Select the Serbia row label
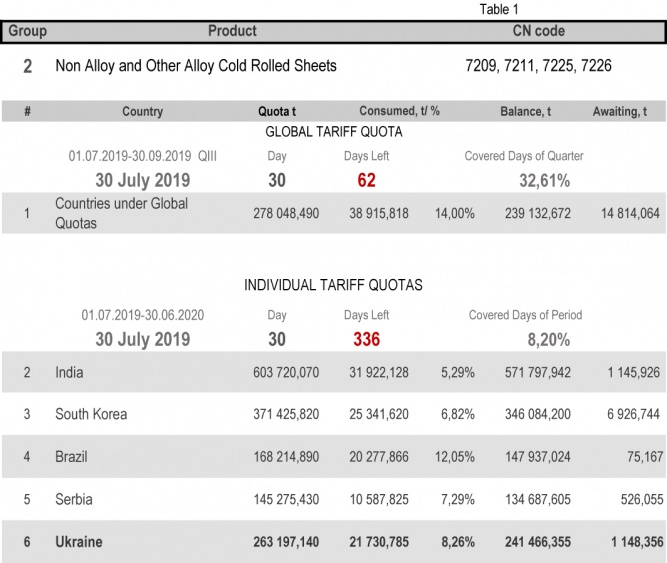This screenshot has height=563, width=667. point(73,499)
